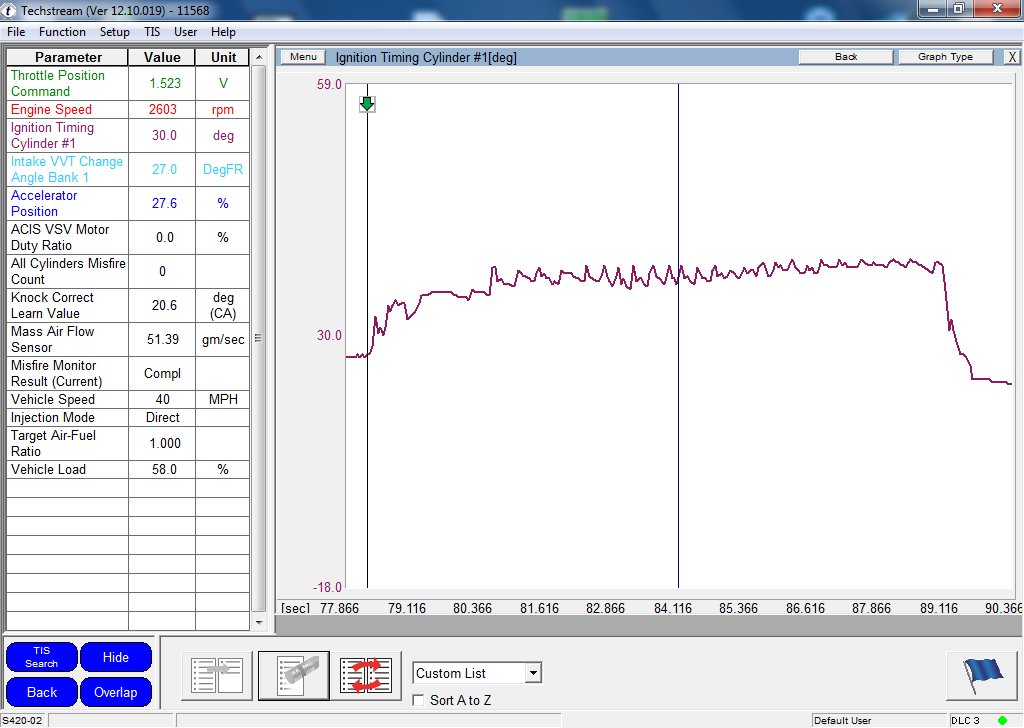Open the File menu
1024x728 pixels.
(x=16, y=32)
